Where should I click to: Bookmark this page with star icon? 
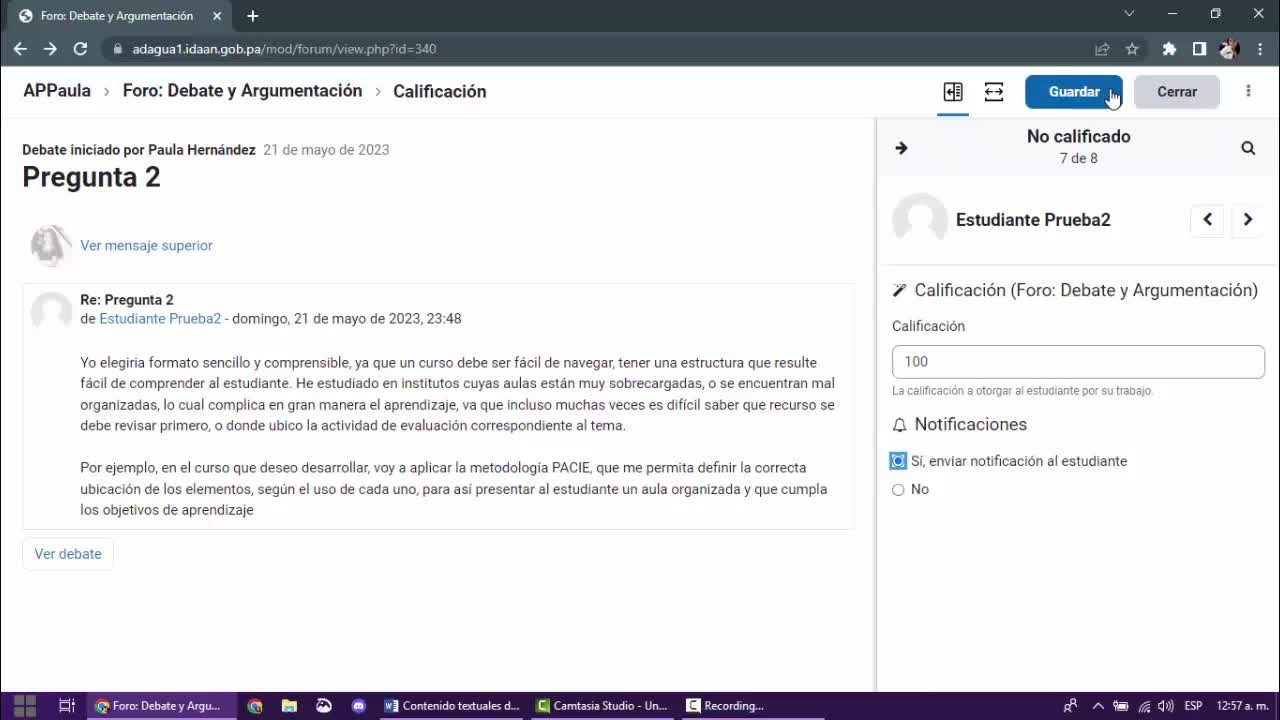[x=1132, y=49]
